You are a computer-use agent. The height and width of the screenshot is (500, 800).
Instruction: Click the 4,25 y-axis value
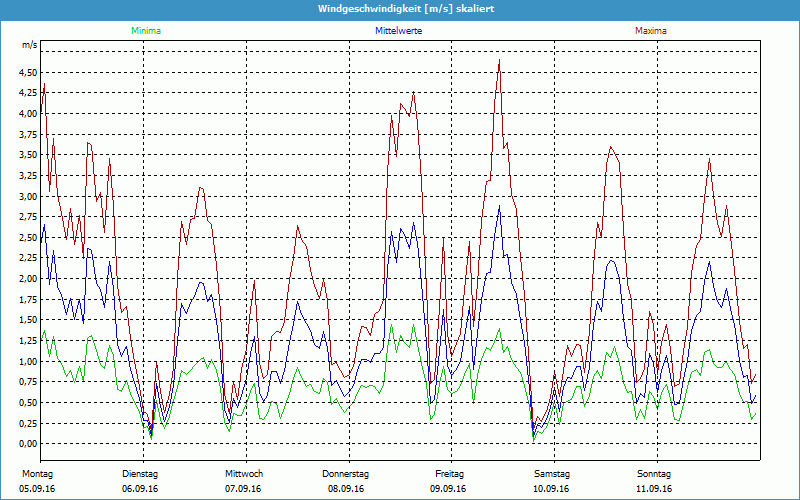[x=28, y=93]
